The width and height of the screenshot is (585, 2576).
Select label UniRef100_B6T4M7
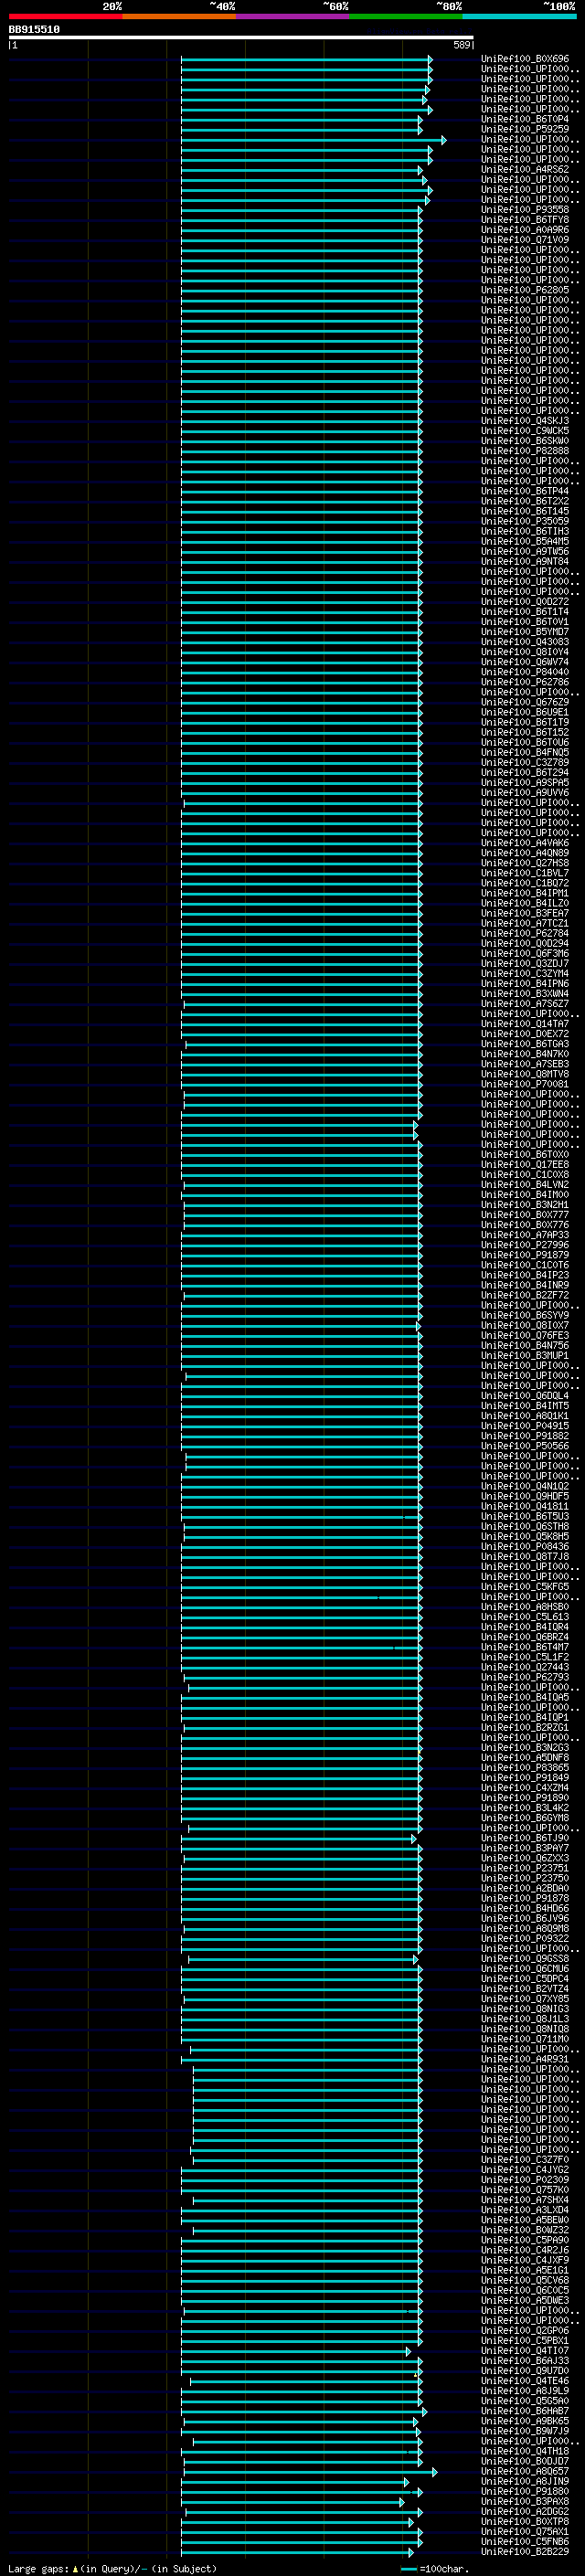(x=525, y=1647)
